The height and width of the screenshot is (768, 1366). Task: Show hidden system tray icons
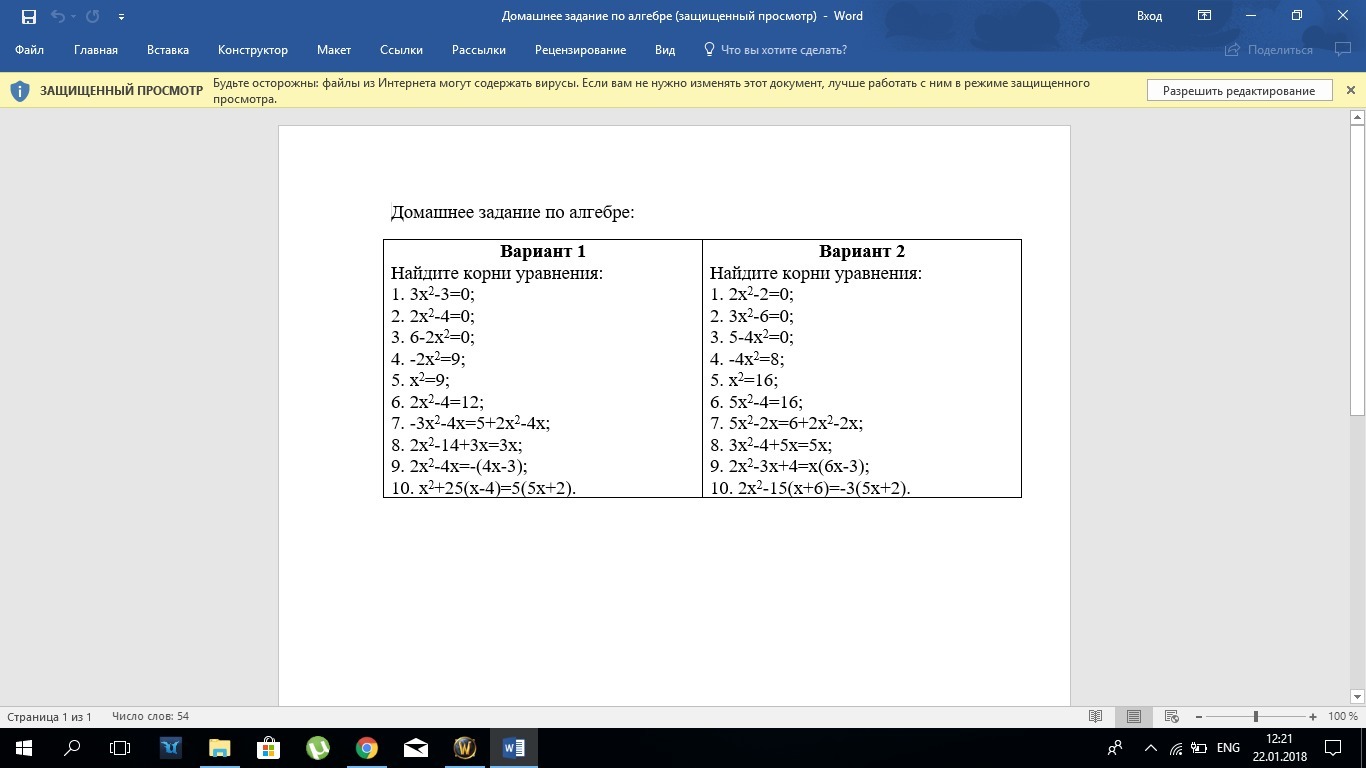(x=1150, y=748)
